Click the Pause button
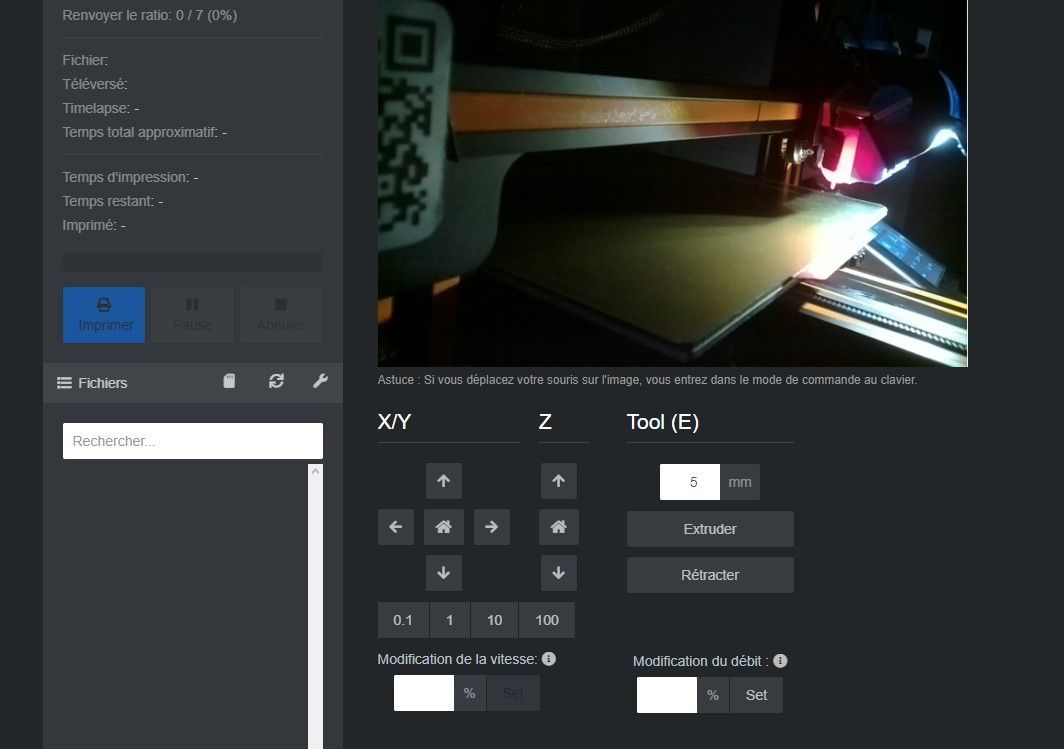The image size is (1064, 749). coord(193,315)
